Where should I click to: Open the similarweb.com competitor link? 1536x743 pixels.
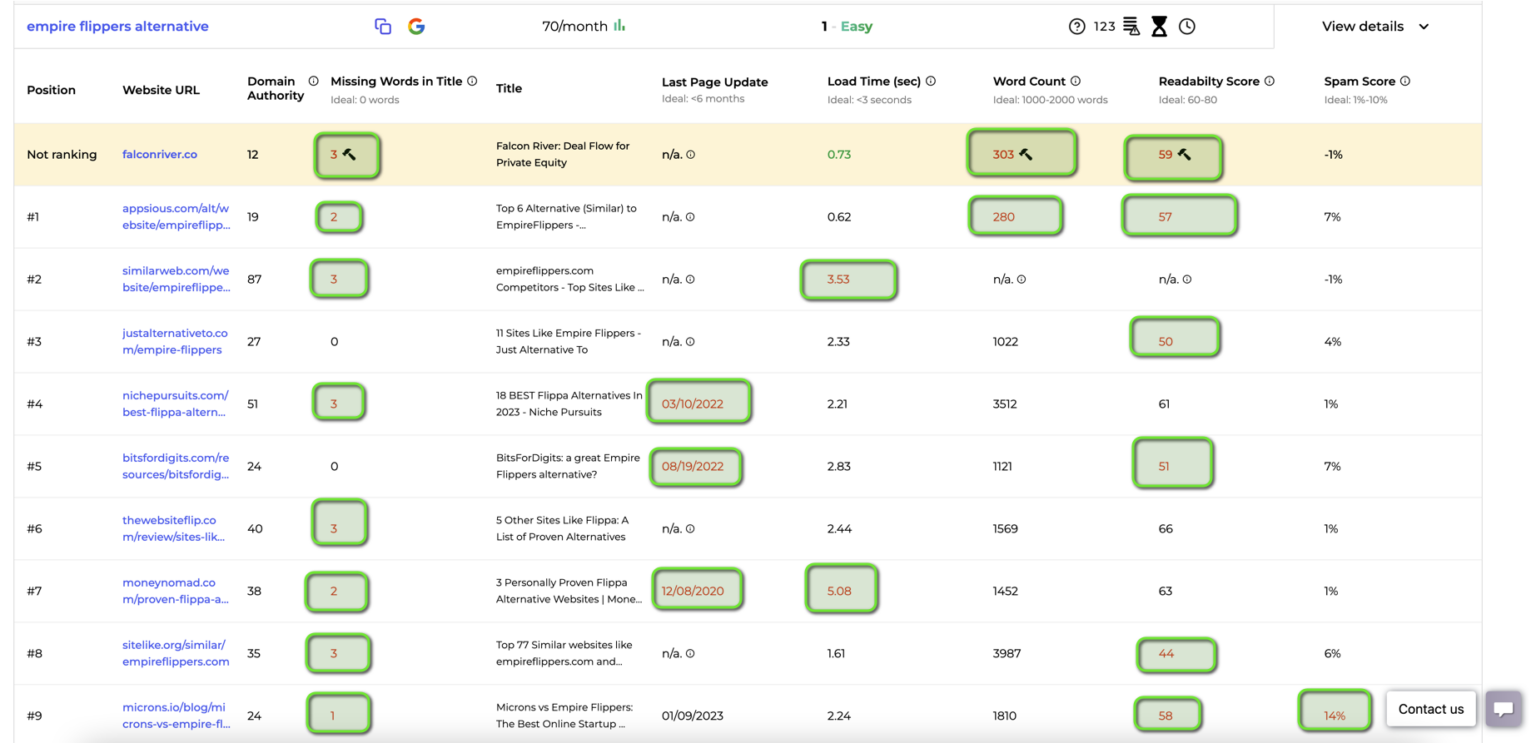[x=176, y=279]
